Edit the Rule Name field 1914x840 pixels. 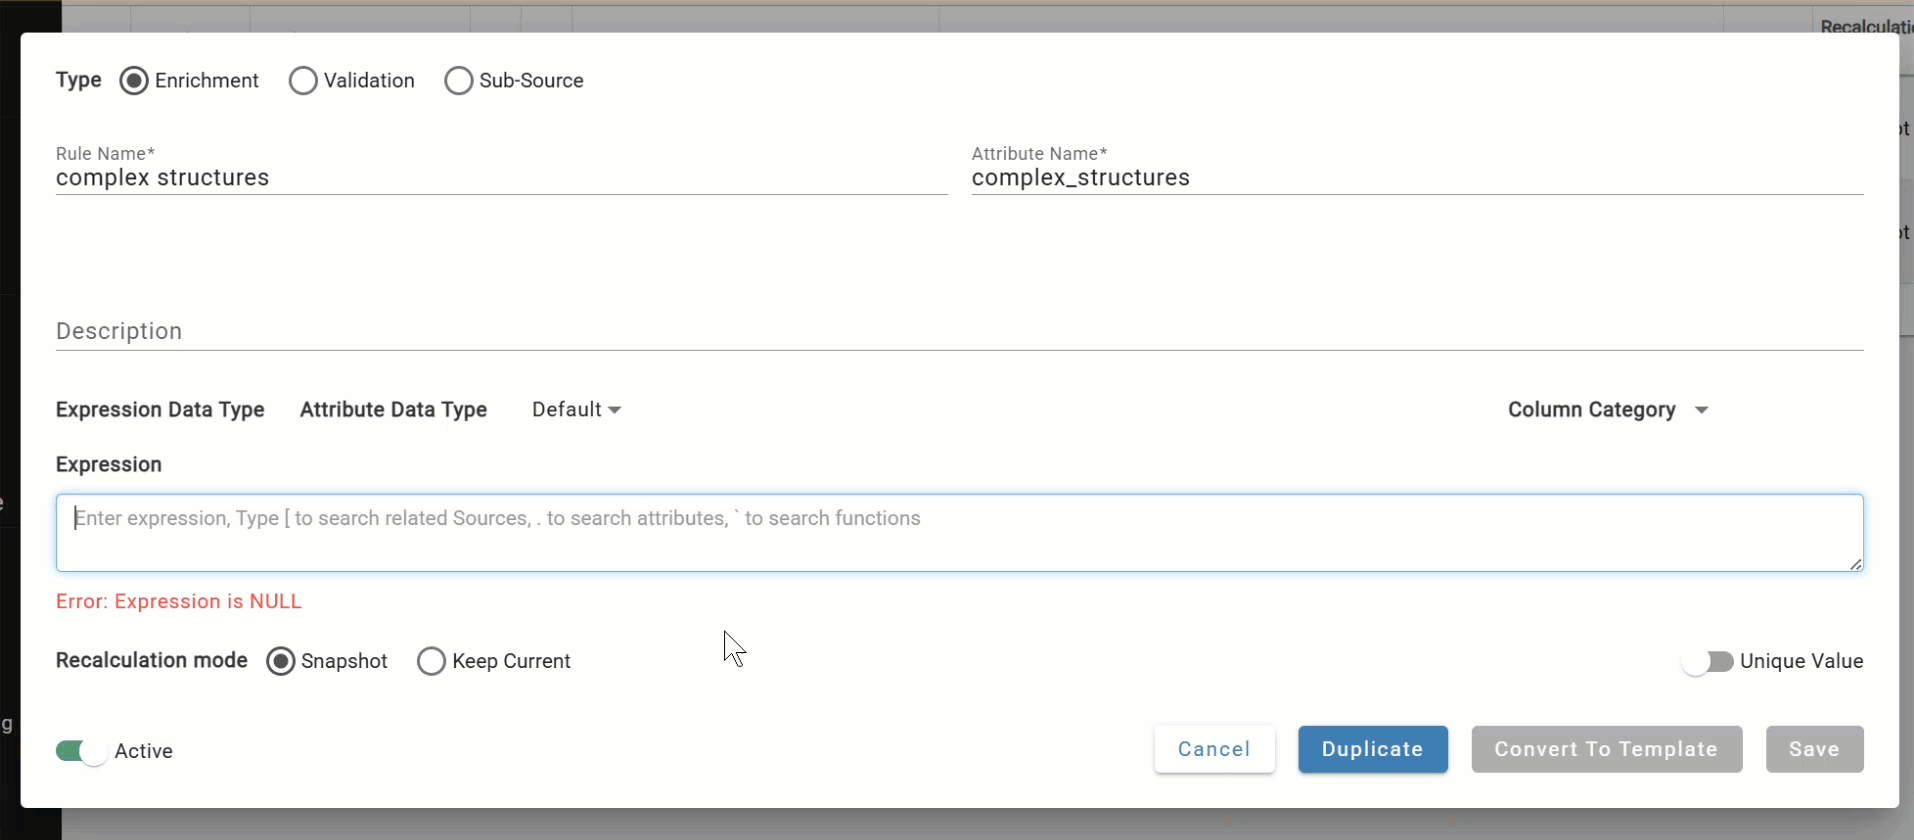(x=400, y=178)
